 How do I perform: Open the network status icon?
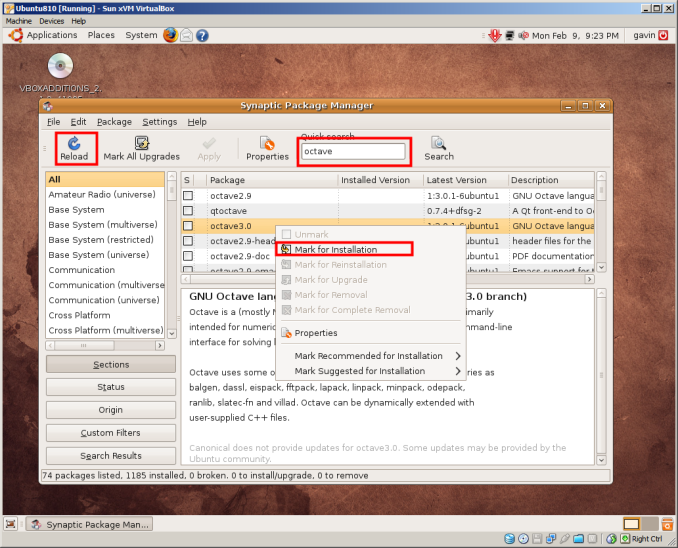pos(510,35)
